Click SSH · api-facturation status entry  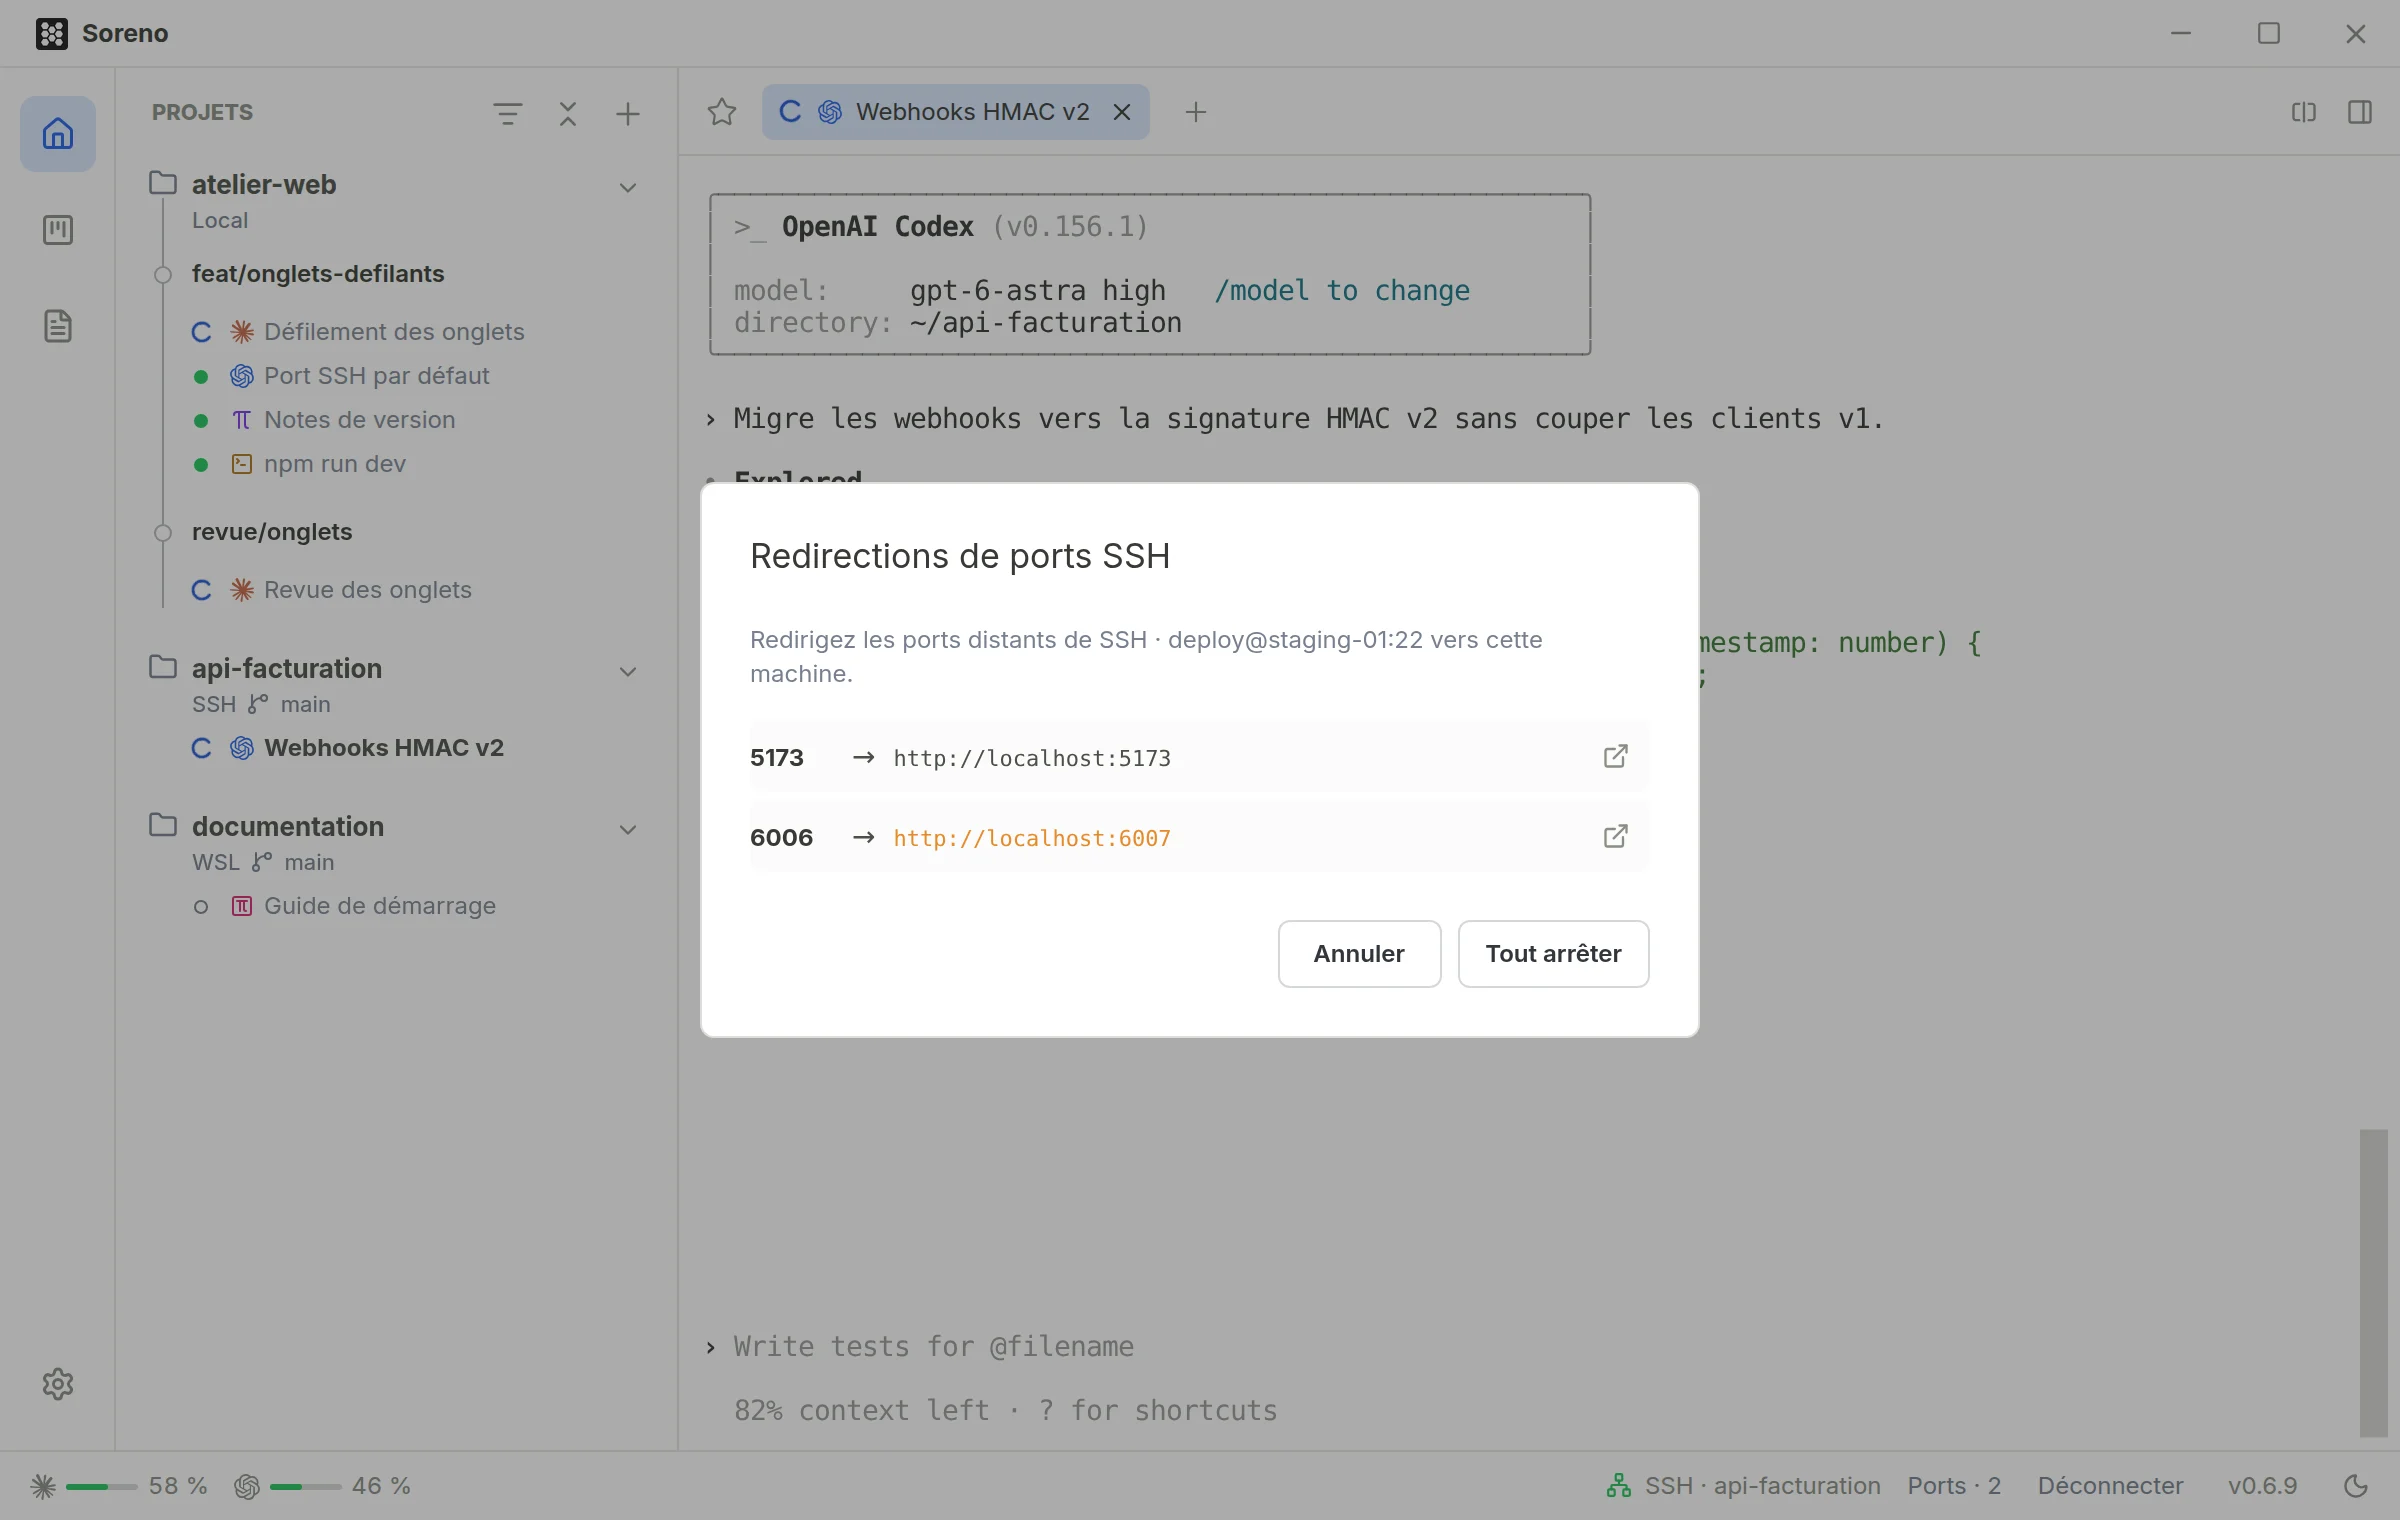1763,1486
